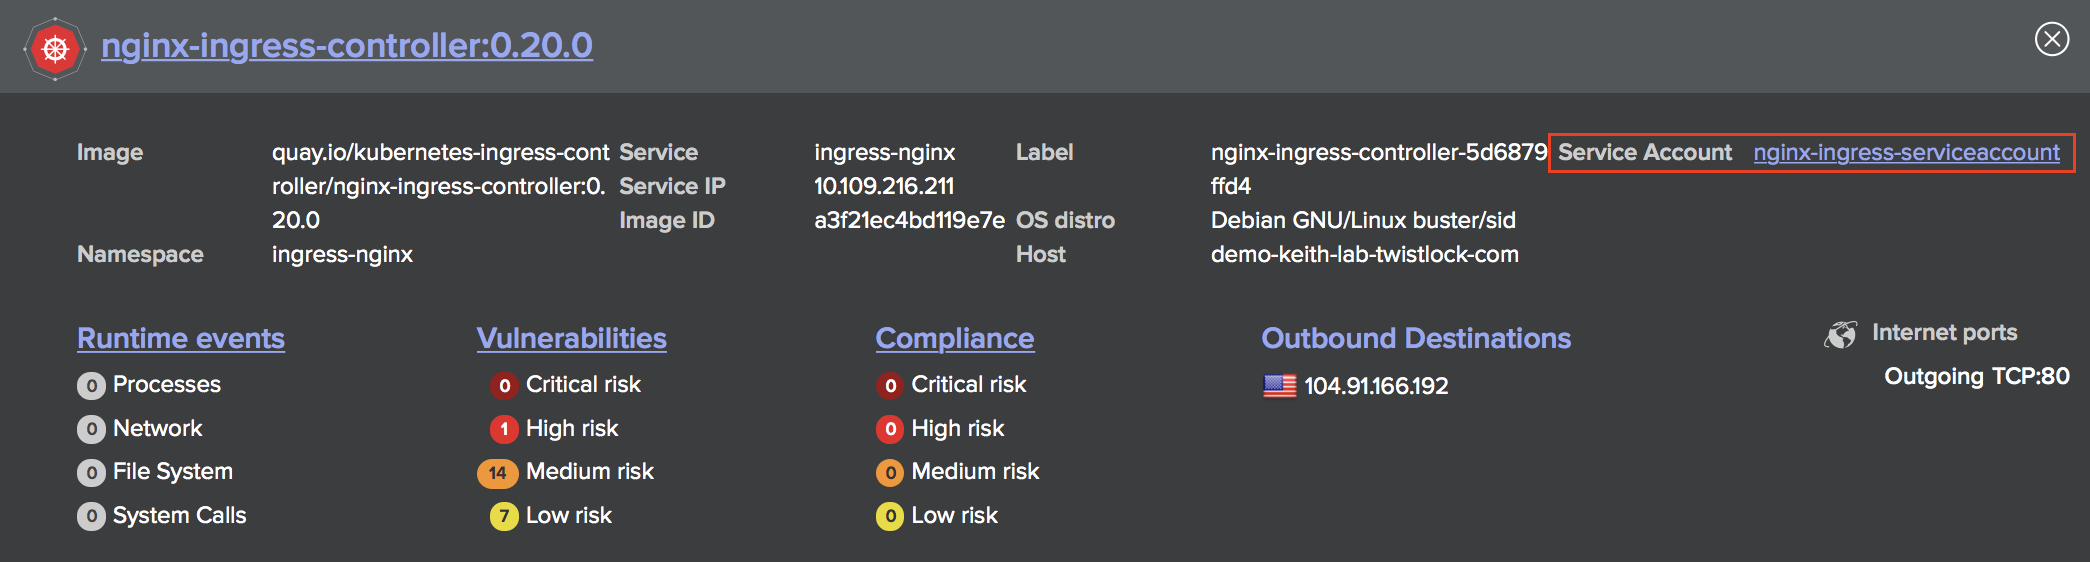2090x562 pixels.
Task: Click the Service Account field label
Action: point(1645,152)
